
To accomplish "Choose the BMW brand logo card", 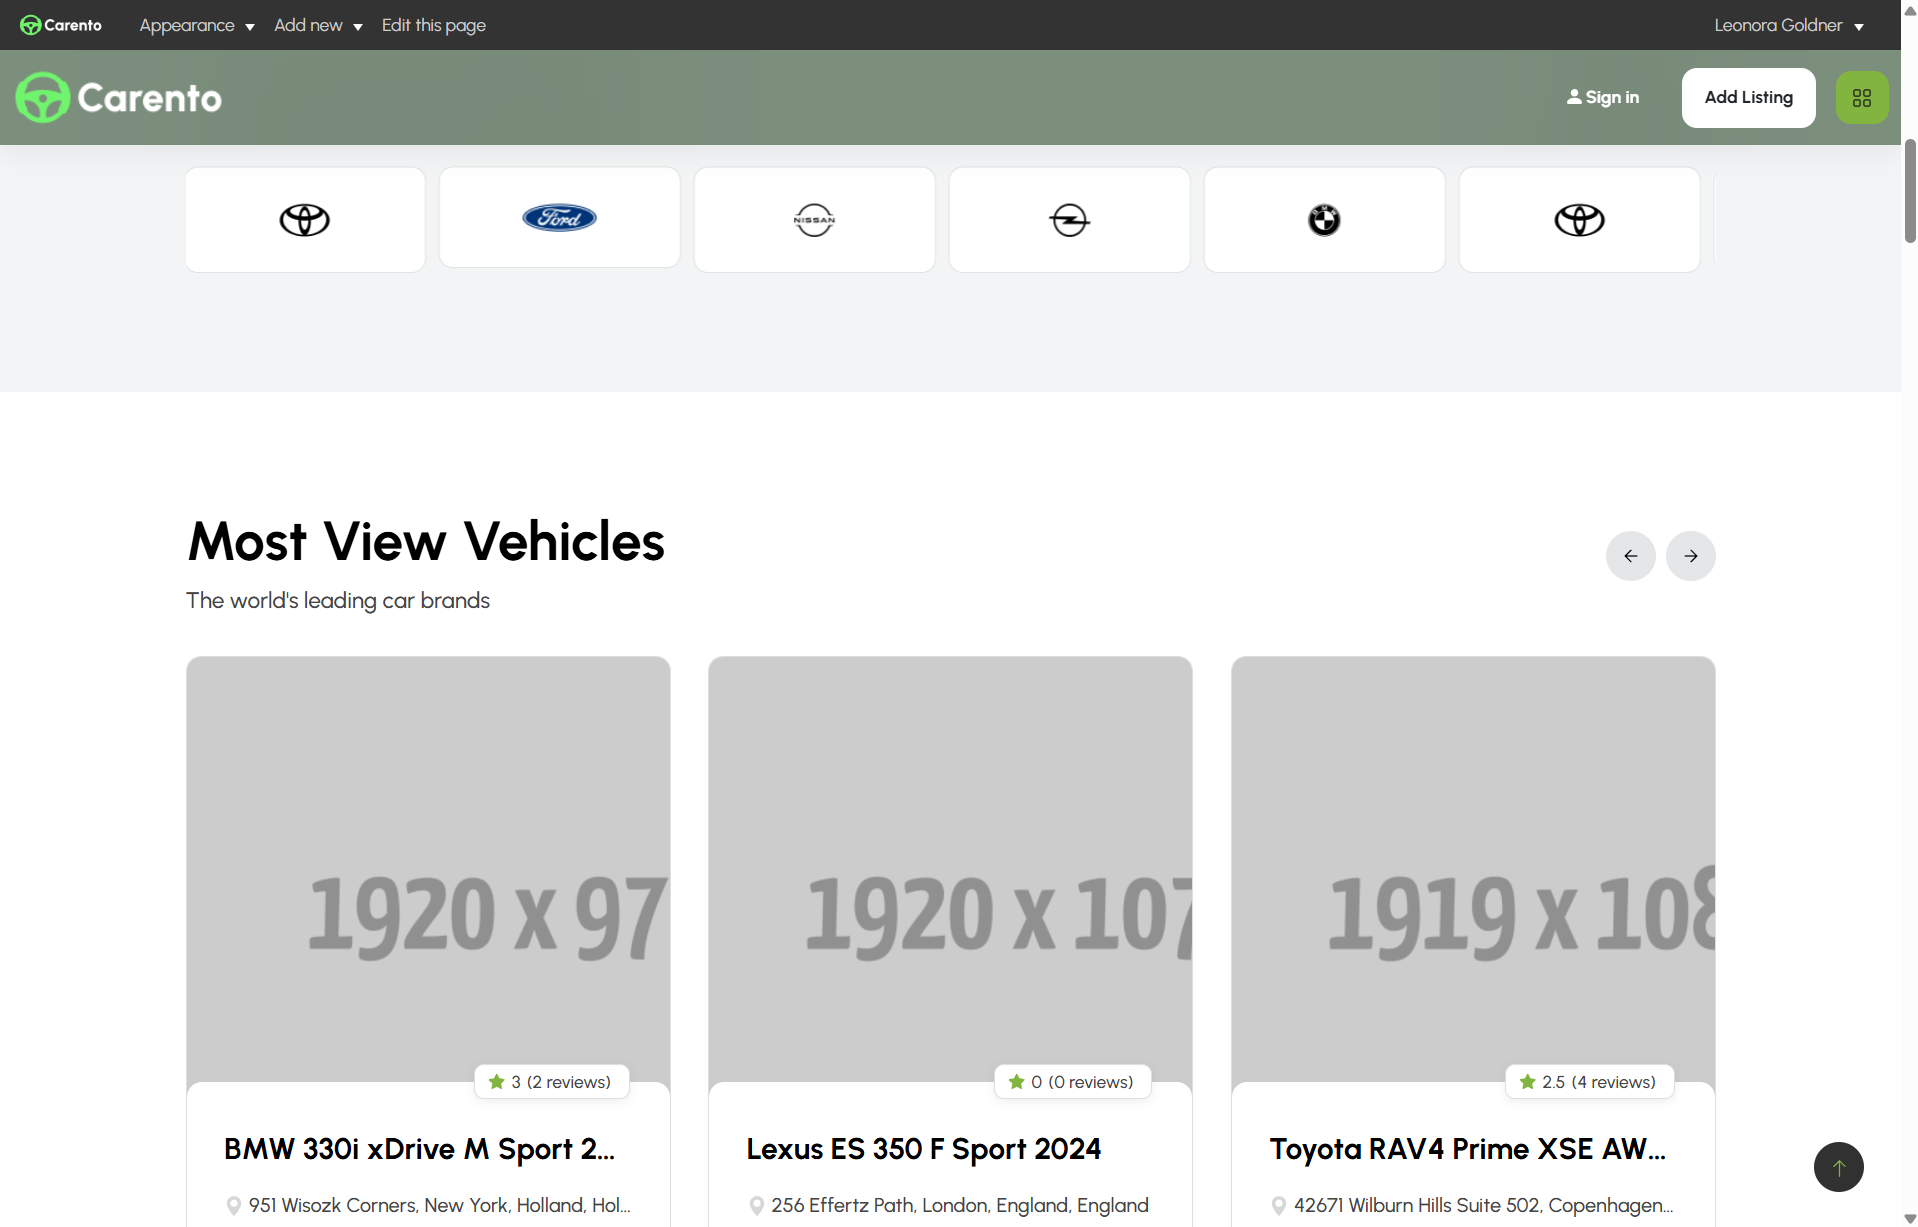I will [1324, 220].
